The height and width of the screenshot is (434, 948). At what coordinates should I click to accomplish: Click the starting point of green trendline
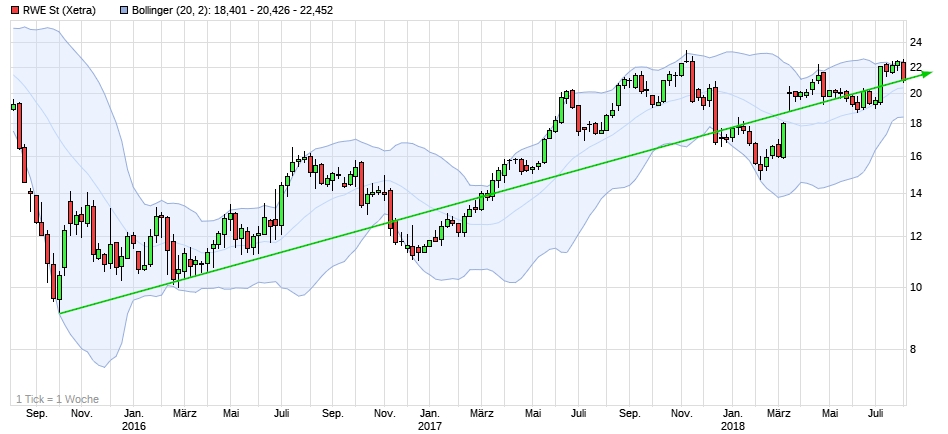pyautogui.click(x=59, y=314)
